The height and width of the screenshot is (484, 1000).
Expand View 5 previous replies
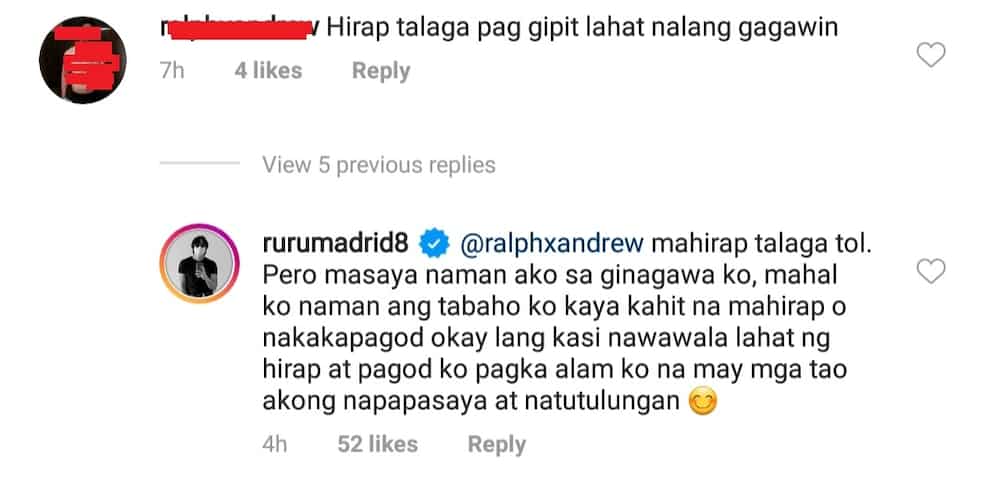(x=379, y=165)
